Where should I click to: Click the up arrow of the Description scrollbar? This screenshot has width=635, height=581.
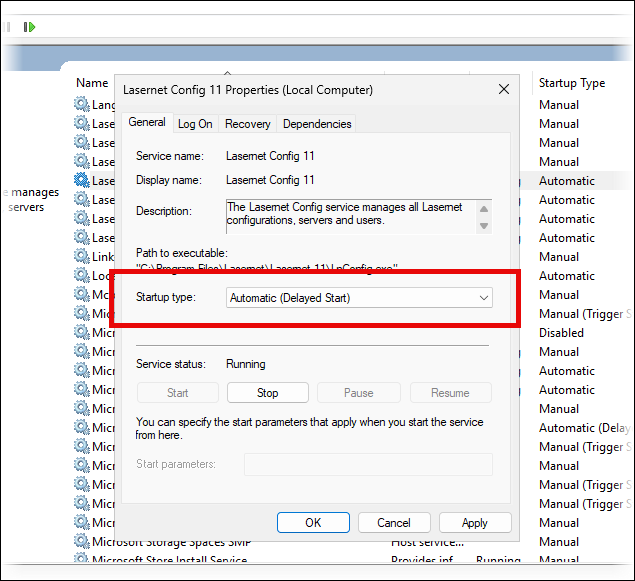[484, 209]
